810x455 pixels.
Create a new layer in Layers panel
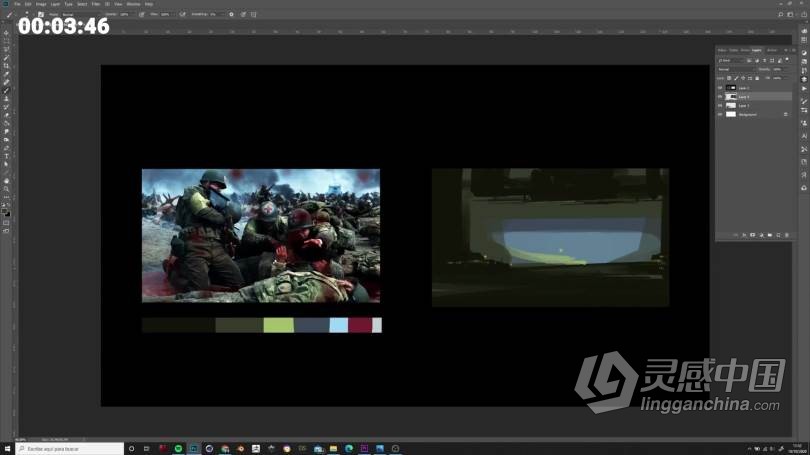[778, 235]
